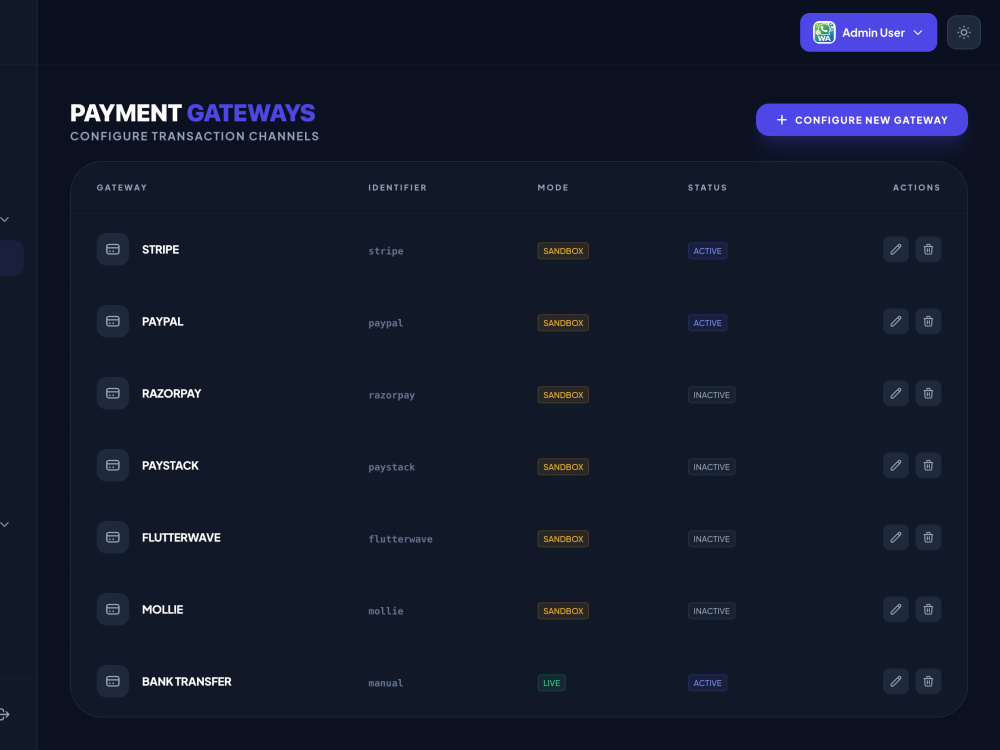Viewport: 1000px width, 750px height.
Task: Click the 'flutterwave' identifier text
Action: pyautogui.click(x=401, y=540)
